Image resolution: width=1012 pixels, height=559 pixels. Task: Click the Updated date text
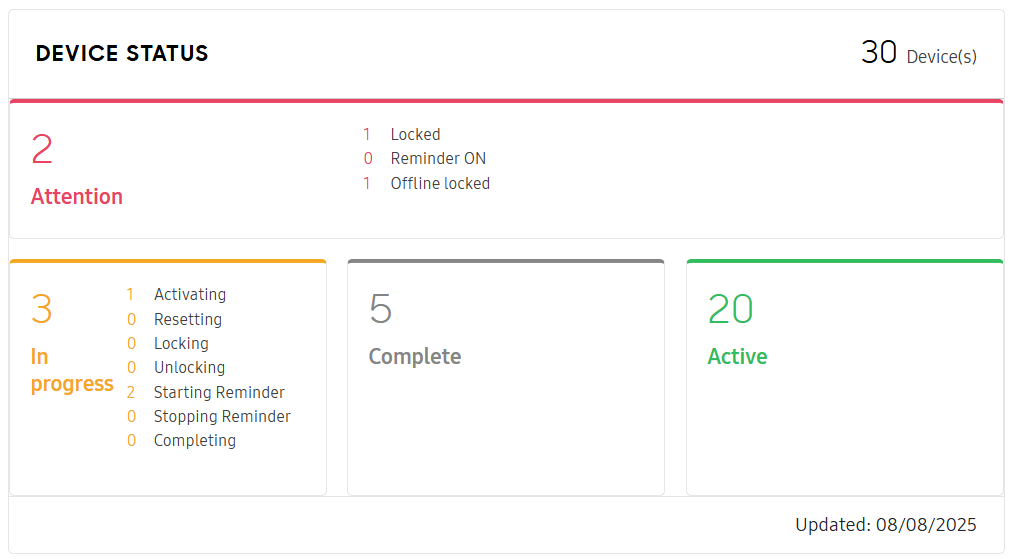click(x=885, y=525)
